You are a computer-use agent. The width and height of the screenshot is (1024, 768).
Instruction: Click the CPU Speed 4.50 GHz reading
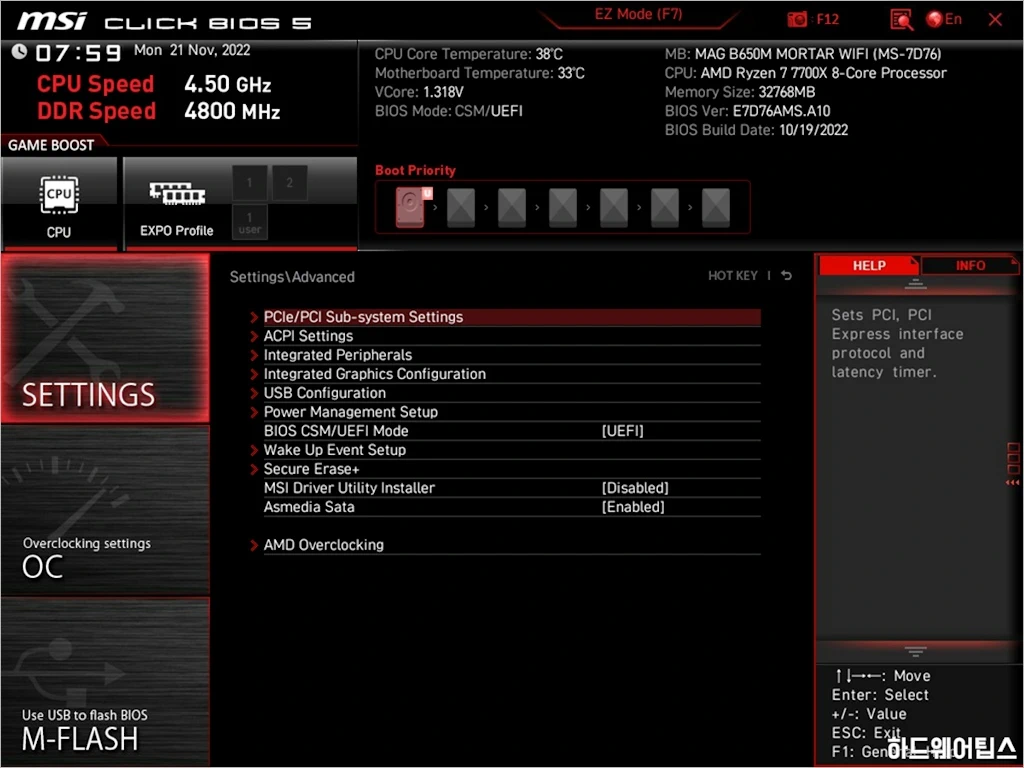pyautogui.click(x=153, y=84)
